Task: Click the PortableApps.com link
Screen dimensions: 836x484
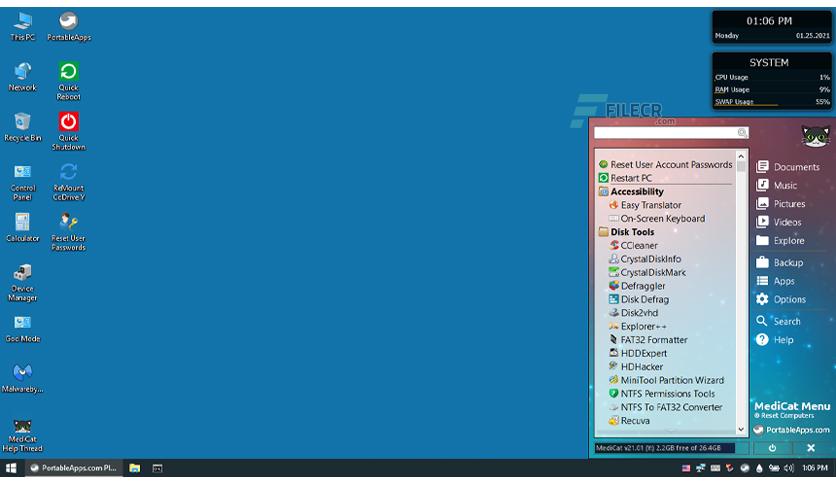Action: (792, 430)
